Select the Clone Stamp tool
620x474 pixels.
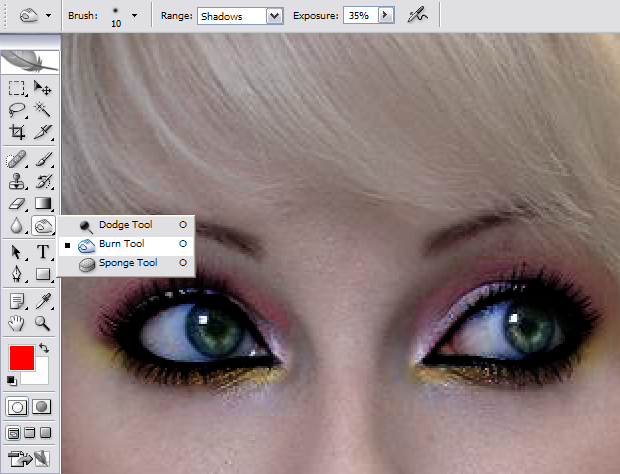17,181
